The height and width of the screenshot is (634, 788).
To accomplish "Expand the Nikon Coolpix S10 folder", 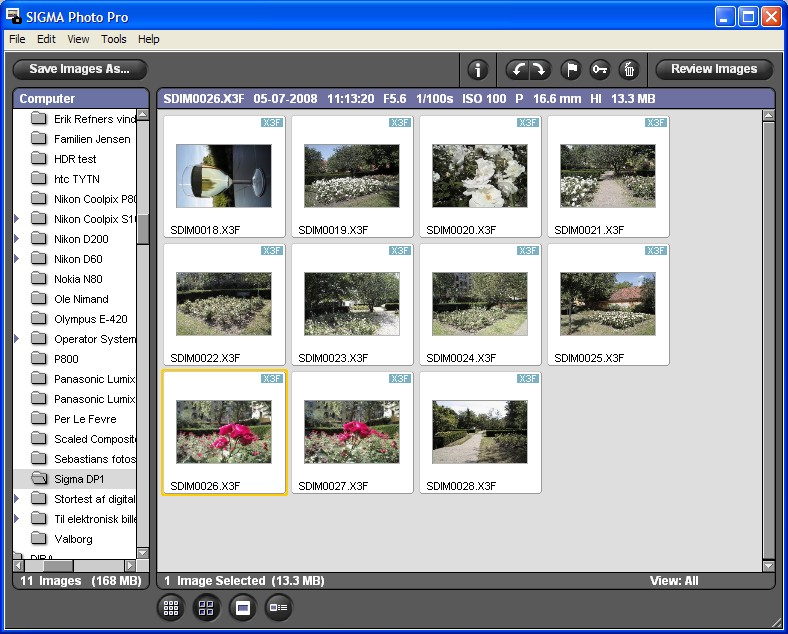I will pyautogui.click(x=17, y=219).
